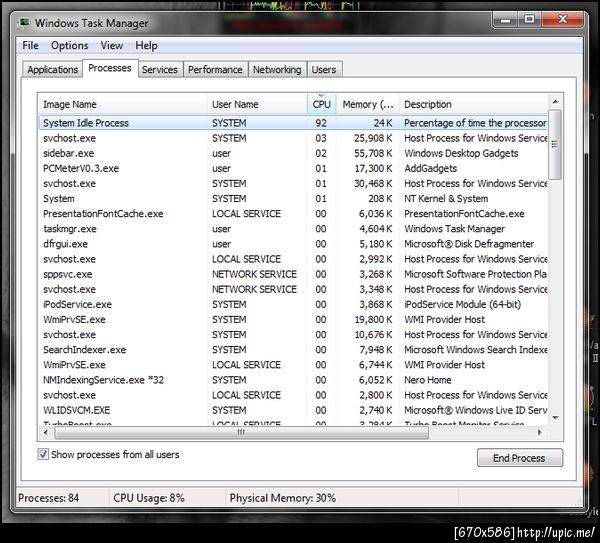Image resolution: width=600 pixels, height=543 pixels.
Task: Select the System Idle Process row
Action: pos(293,123)
